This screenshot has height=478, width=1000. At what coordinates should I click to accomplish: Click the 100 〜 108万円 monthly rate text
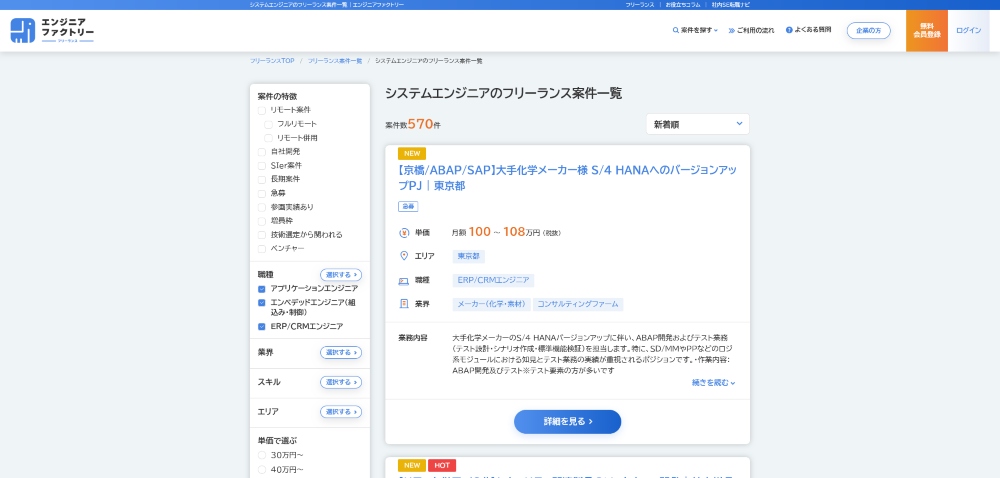tap(506, 232)
